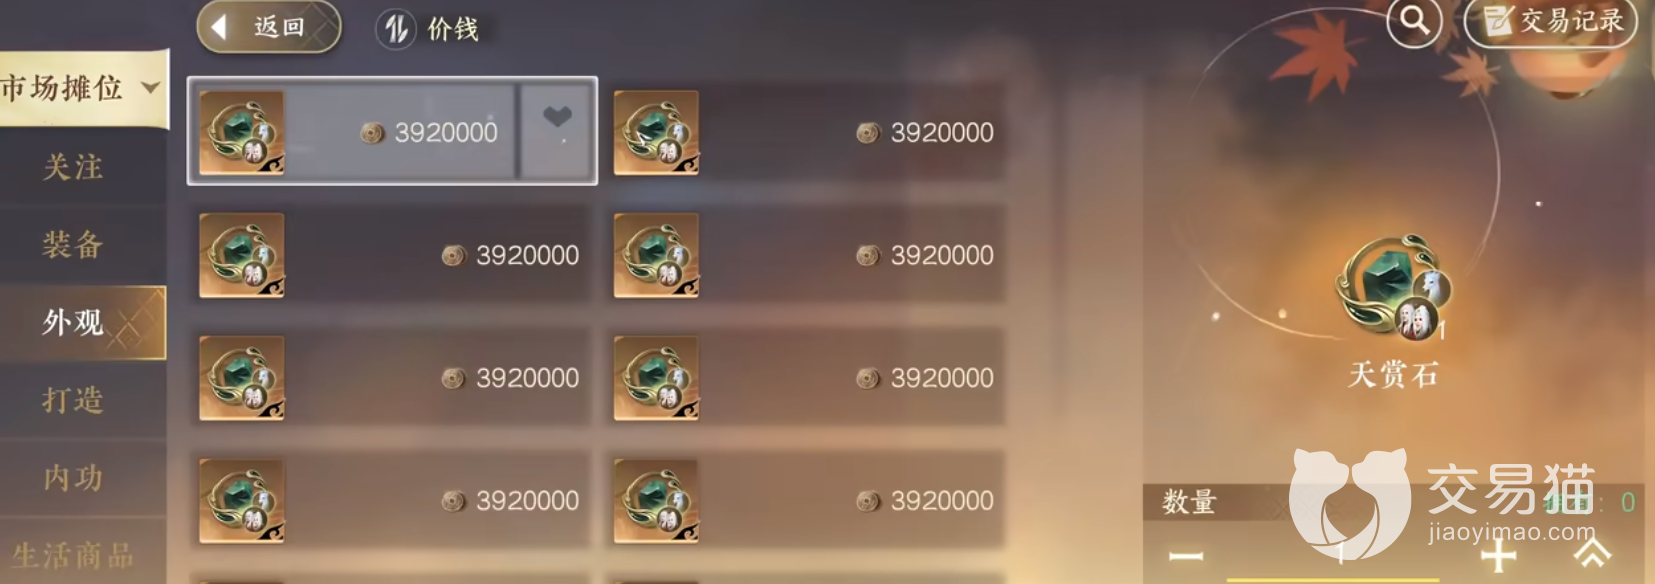
Task: Expand the 市场摊位 dropdown
Action: coord(82,88)
